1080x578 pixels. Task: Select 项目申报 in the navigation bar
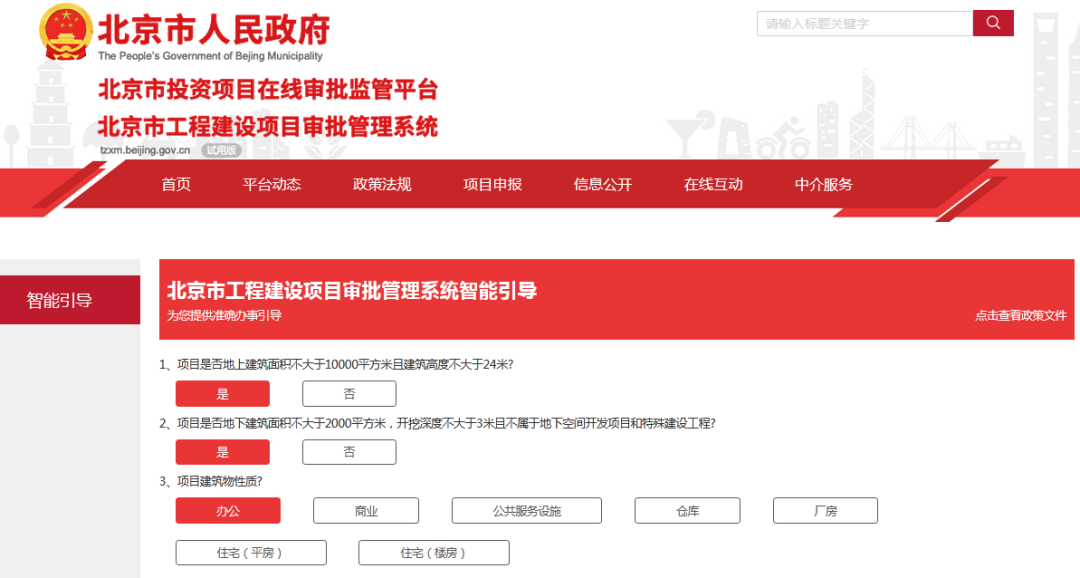point(492,184)
